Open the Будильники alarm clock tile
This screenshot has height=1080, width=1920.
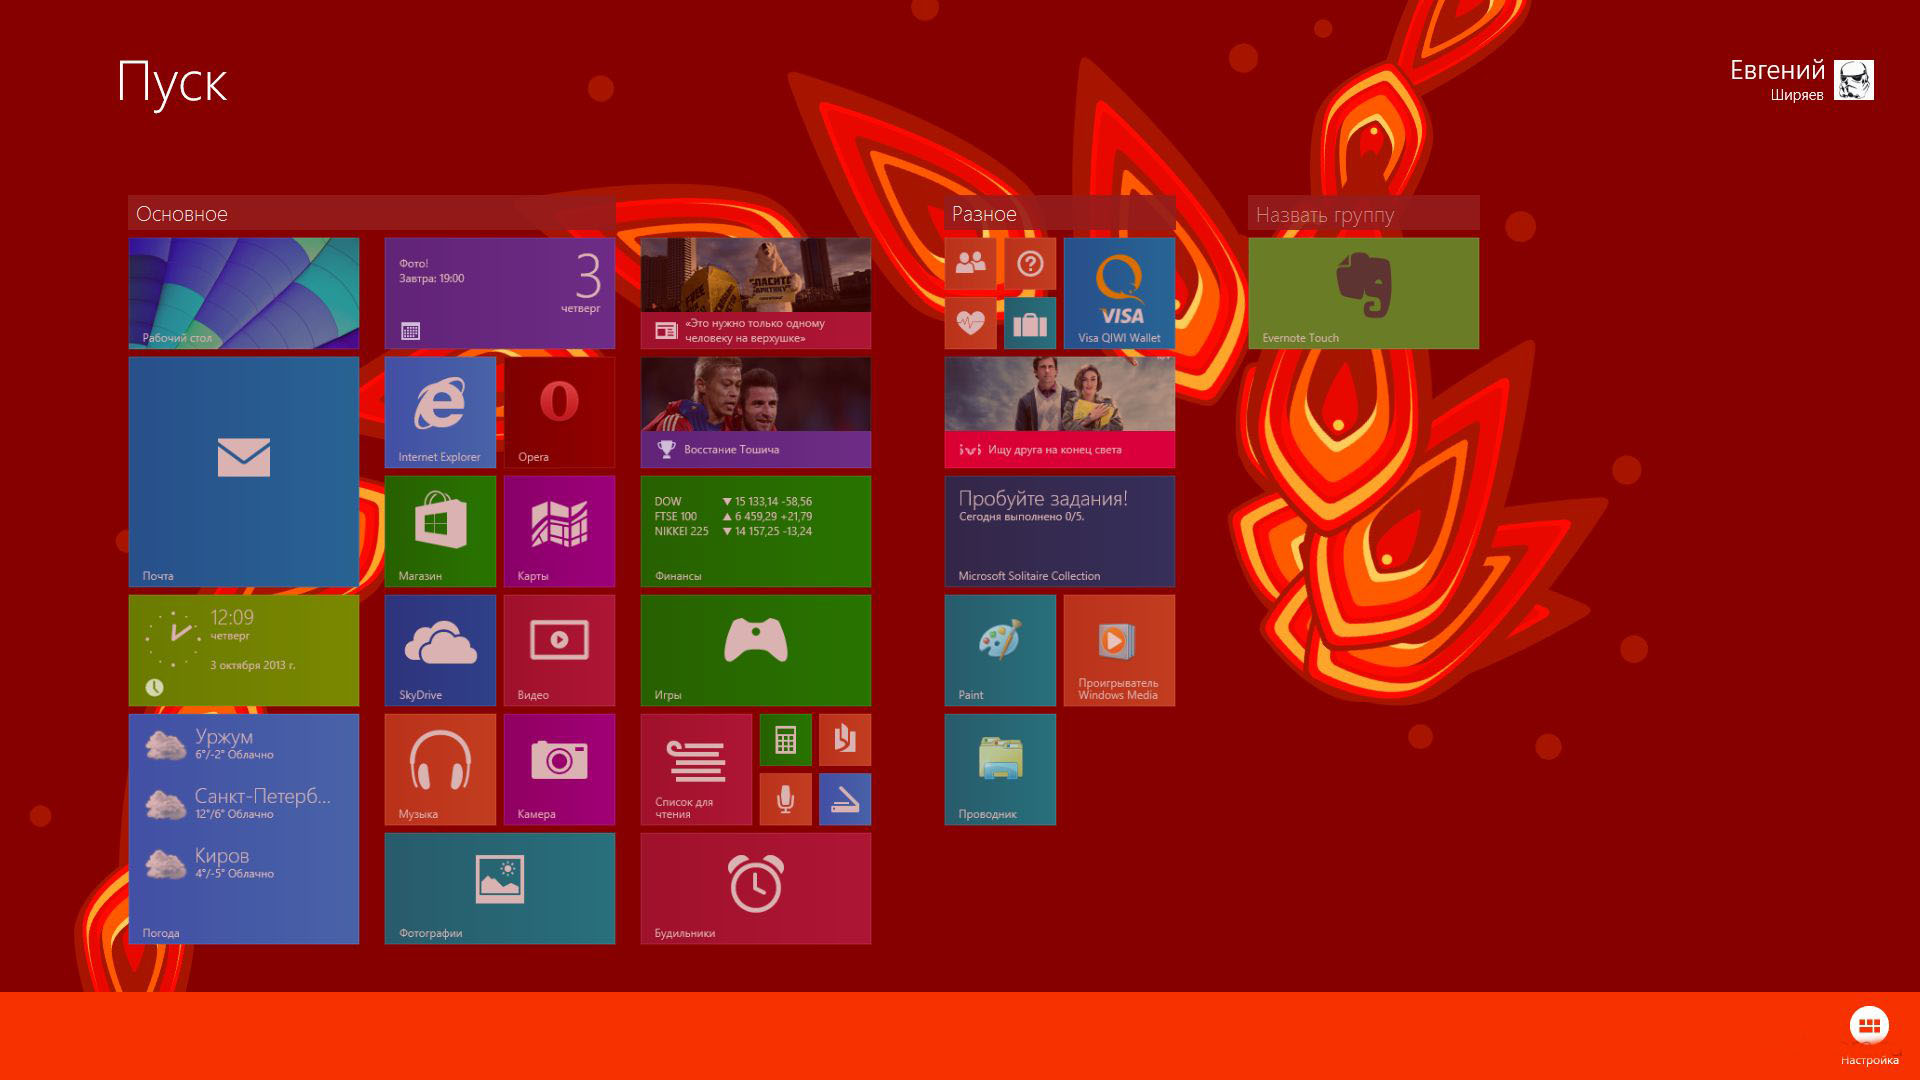(x=755, y=888)
